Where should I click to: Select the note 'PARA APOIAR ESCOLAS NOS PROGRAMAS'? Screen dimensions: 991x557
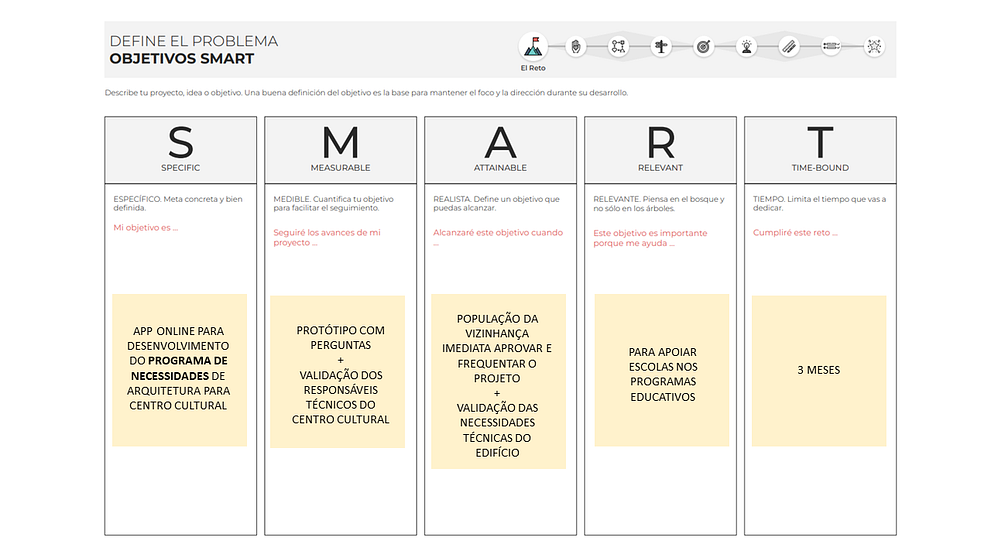[x=662, y=370]
